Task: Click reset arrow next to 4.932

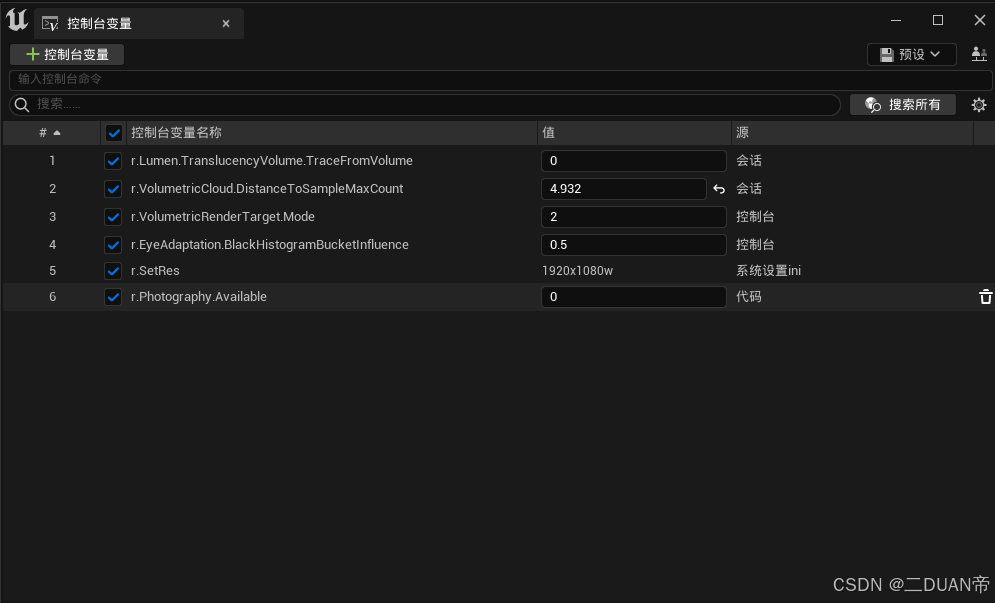Action: pos(719,189)
